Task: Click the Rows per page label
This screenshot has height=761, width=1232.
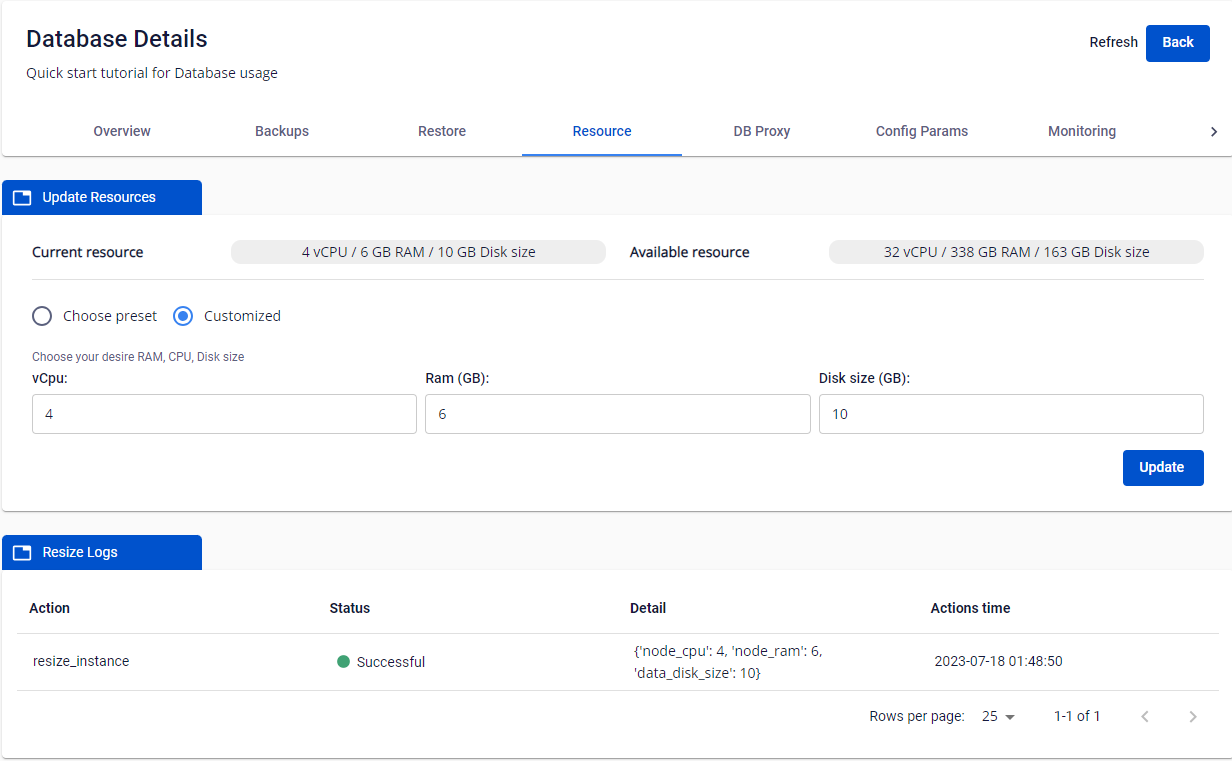Action: point(917,716)
